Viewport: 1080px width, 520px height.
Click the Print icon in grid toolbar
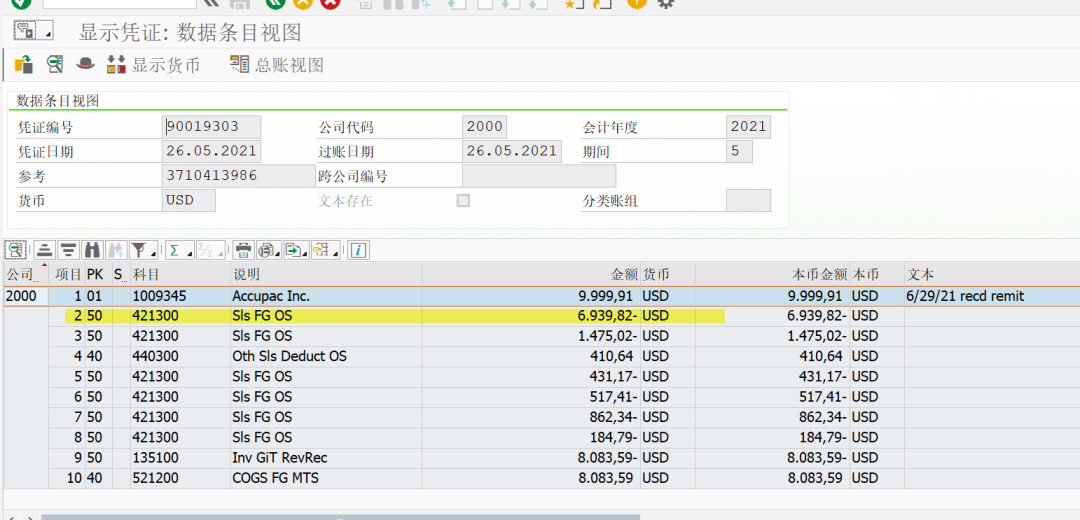[243, 249]
